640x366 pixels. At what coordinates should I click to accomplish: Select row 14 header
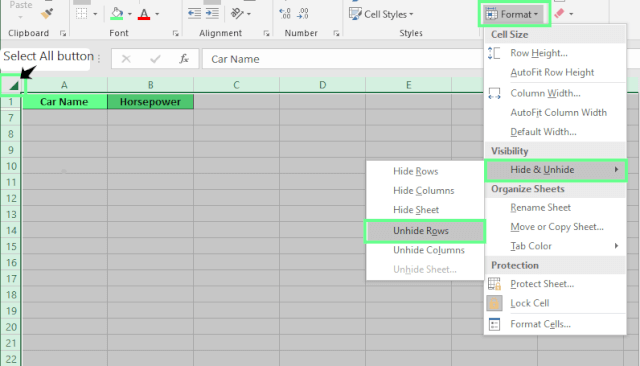[x=11, y=231]
